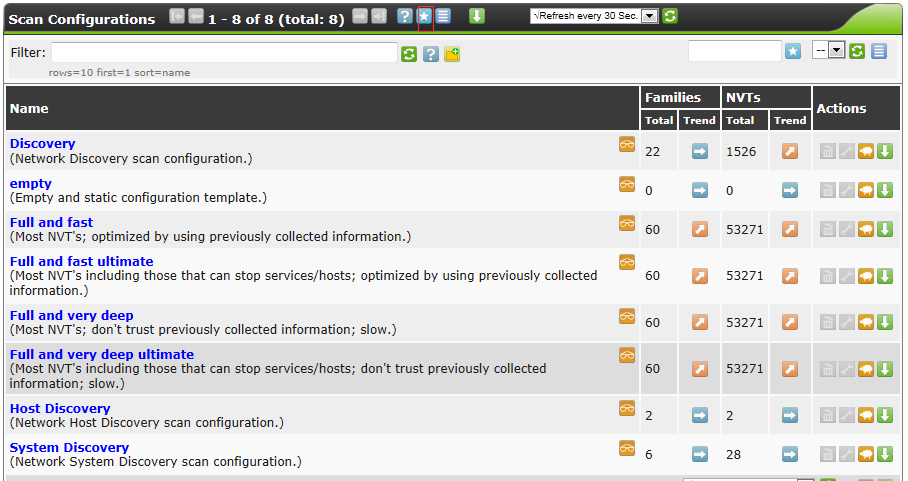Image resolution: width=908 pixels, height=481 pixels.
Task: Click the glasses icon for Host Discovery
Action: (x=627, y=408)
